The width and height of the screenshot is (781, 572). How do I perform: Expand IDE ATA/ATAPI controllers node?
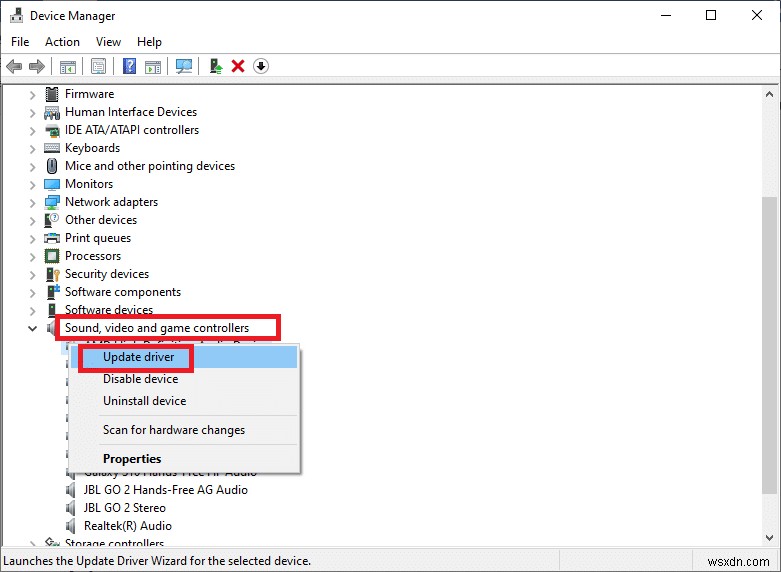coord(32,131)
